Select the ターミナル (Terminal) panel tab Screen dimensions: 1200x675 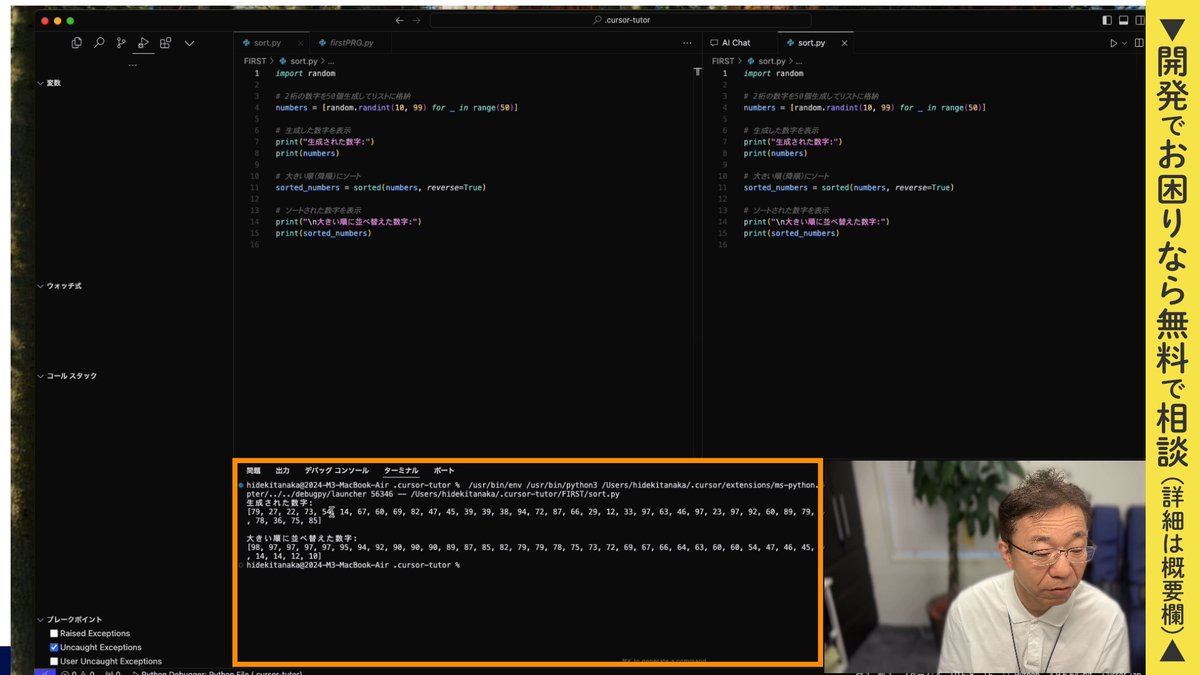(x=401, y=470)
